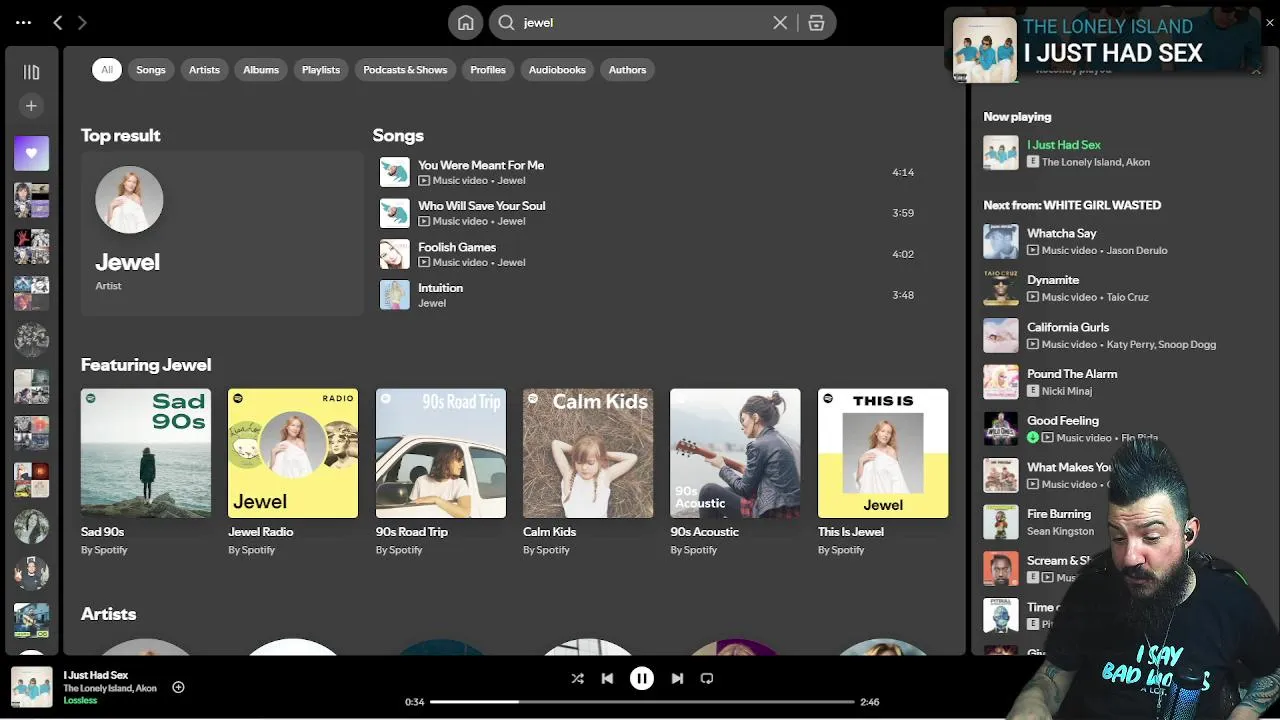
Task: Open Your Library icon in sidebar
Action: (x=31, y=72)
